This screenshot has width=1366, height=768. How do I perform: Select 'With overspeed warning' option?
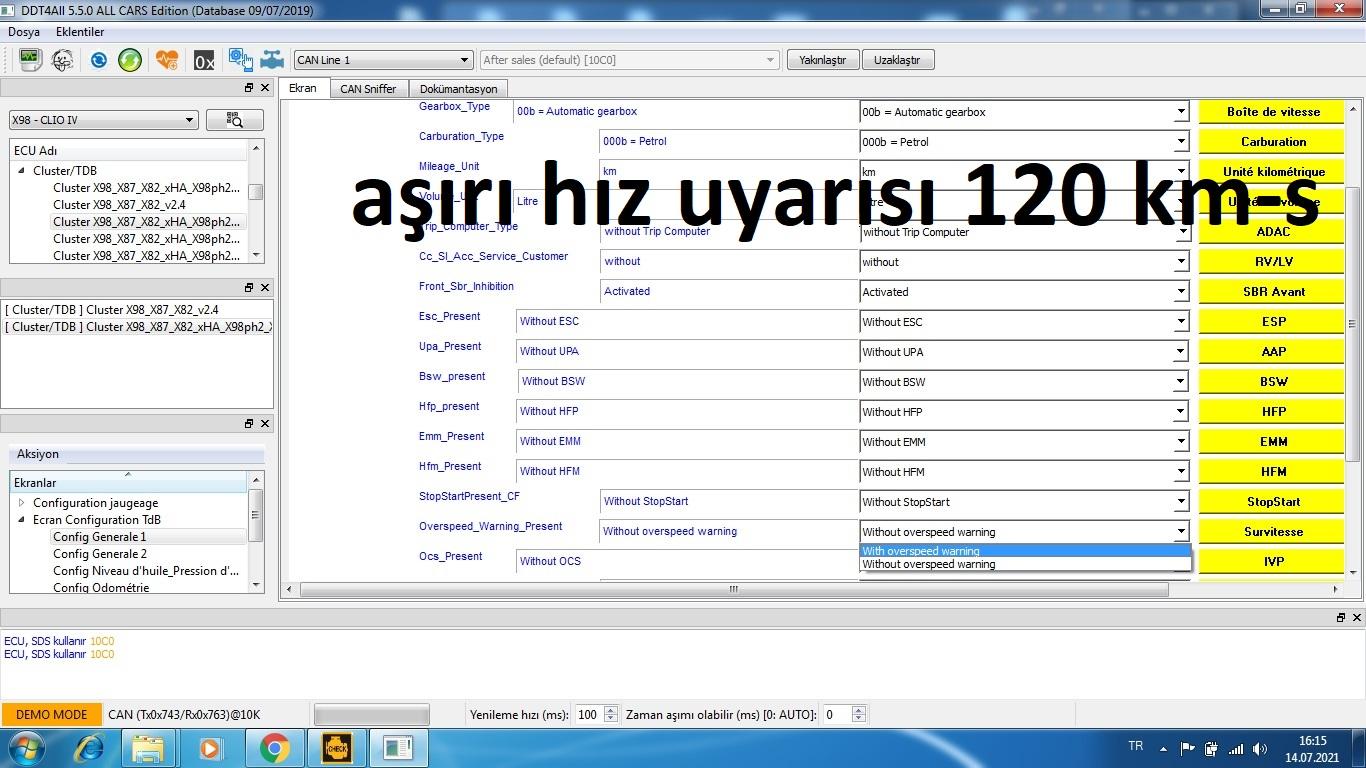1024,551
